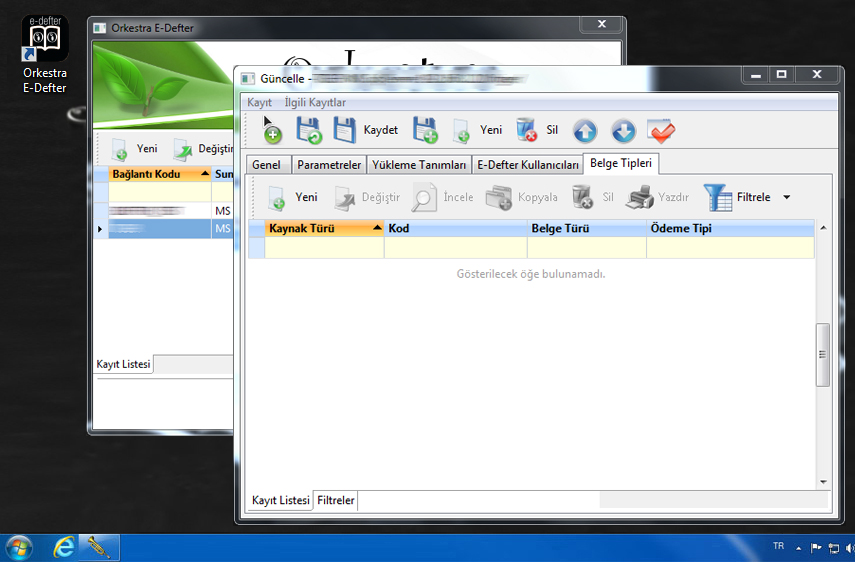Select the highlighted row in Orkestra E-Defter list

(x=164, y=229)
